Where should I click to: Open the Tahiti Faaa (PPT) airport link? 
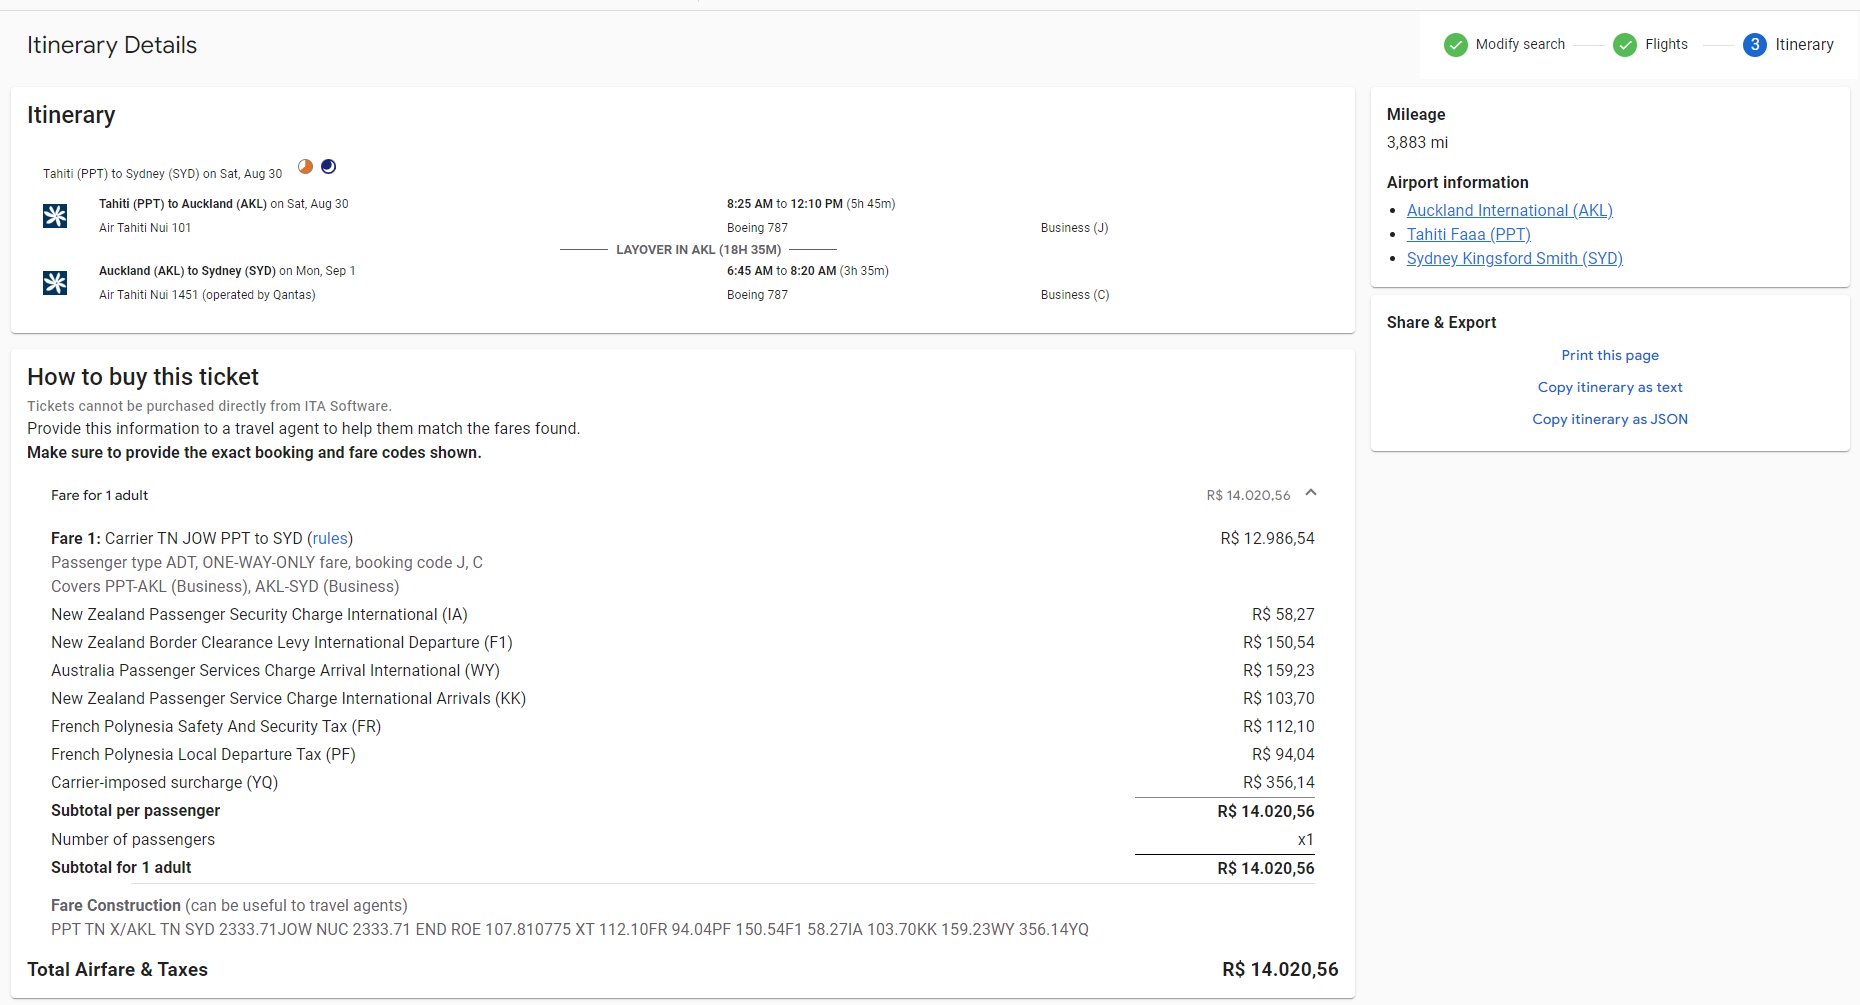pos(1468,234)
